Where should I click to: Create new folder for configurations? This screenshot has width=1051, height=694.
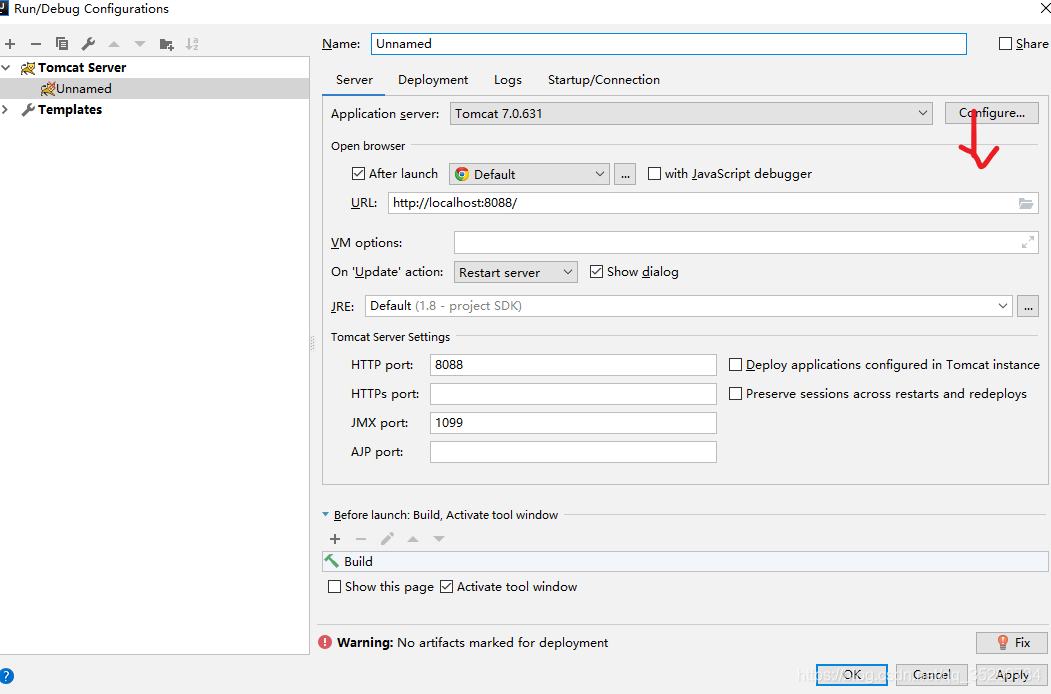(166, 44)
